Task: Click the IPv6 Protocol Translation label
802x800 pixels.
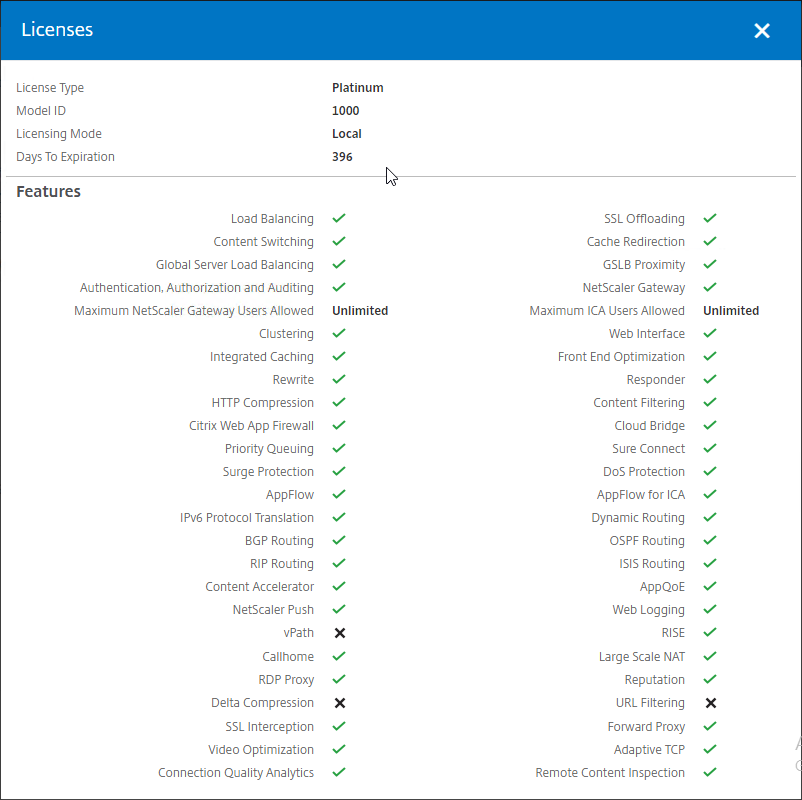Action: point(247,518)
